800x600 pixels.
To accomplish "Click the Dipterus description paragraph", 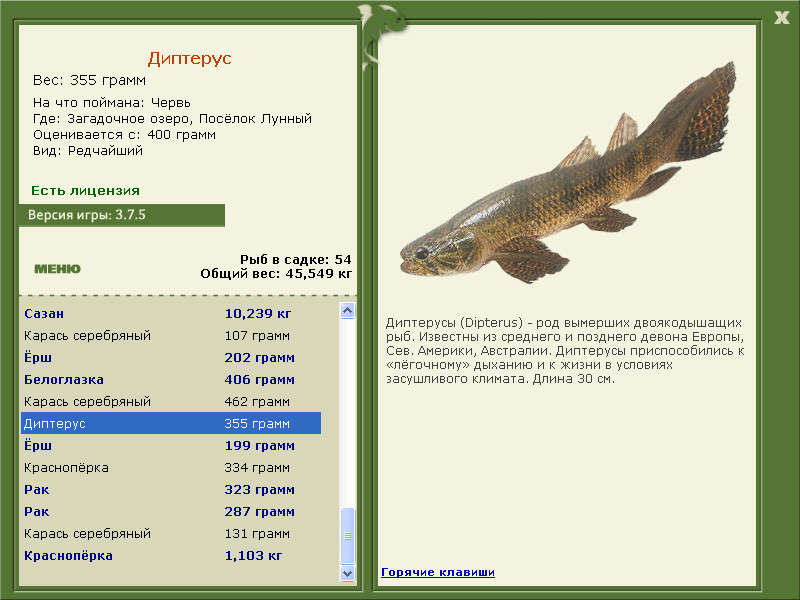I will click(565, 351).
